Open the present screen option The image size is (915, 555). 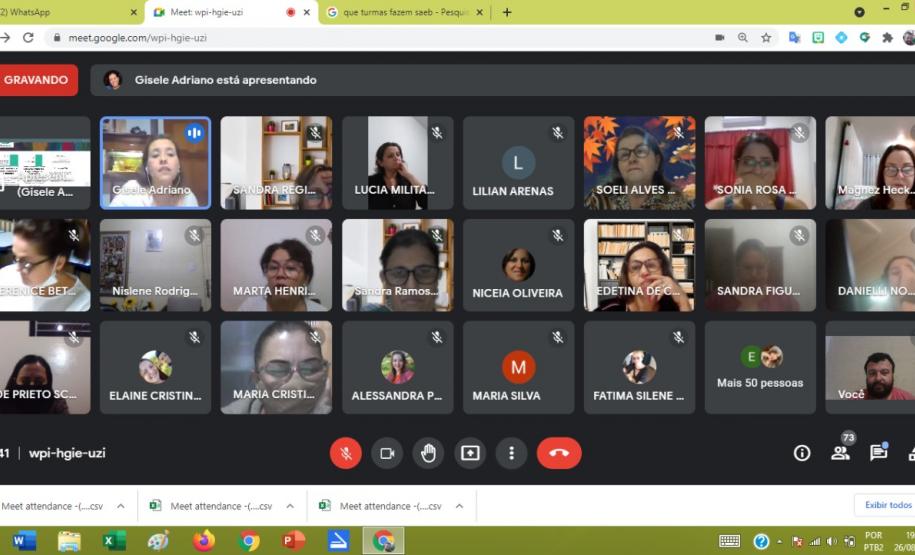pos(470,453)
